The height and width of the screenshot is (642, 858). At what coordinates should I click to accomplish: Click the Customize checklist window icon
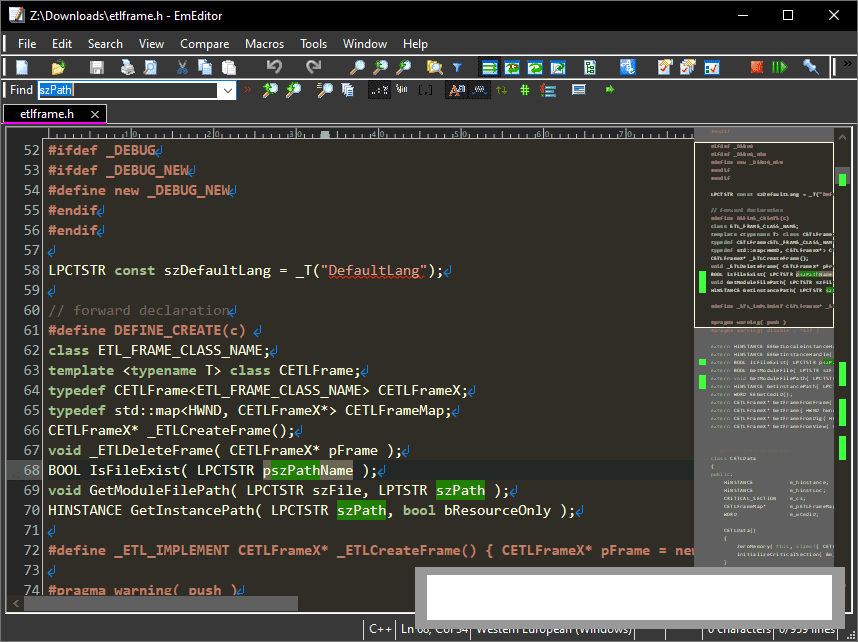(x=711, y=67)
